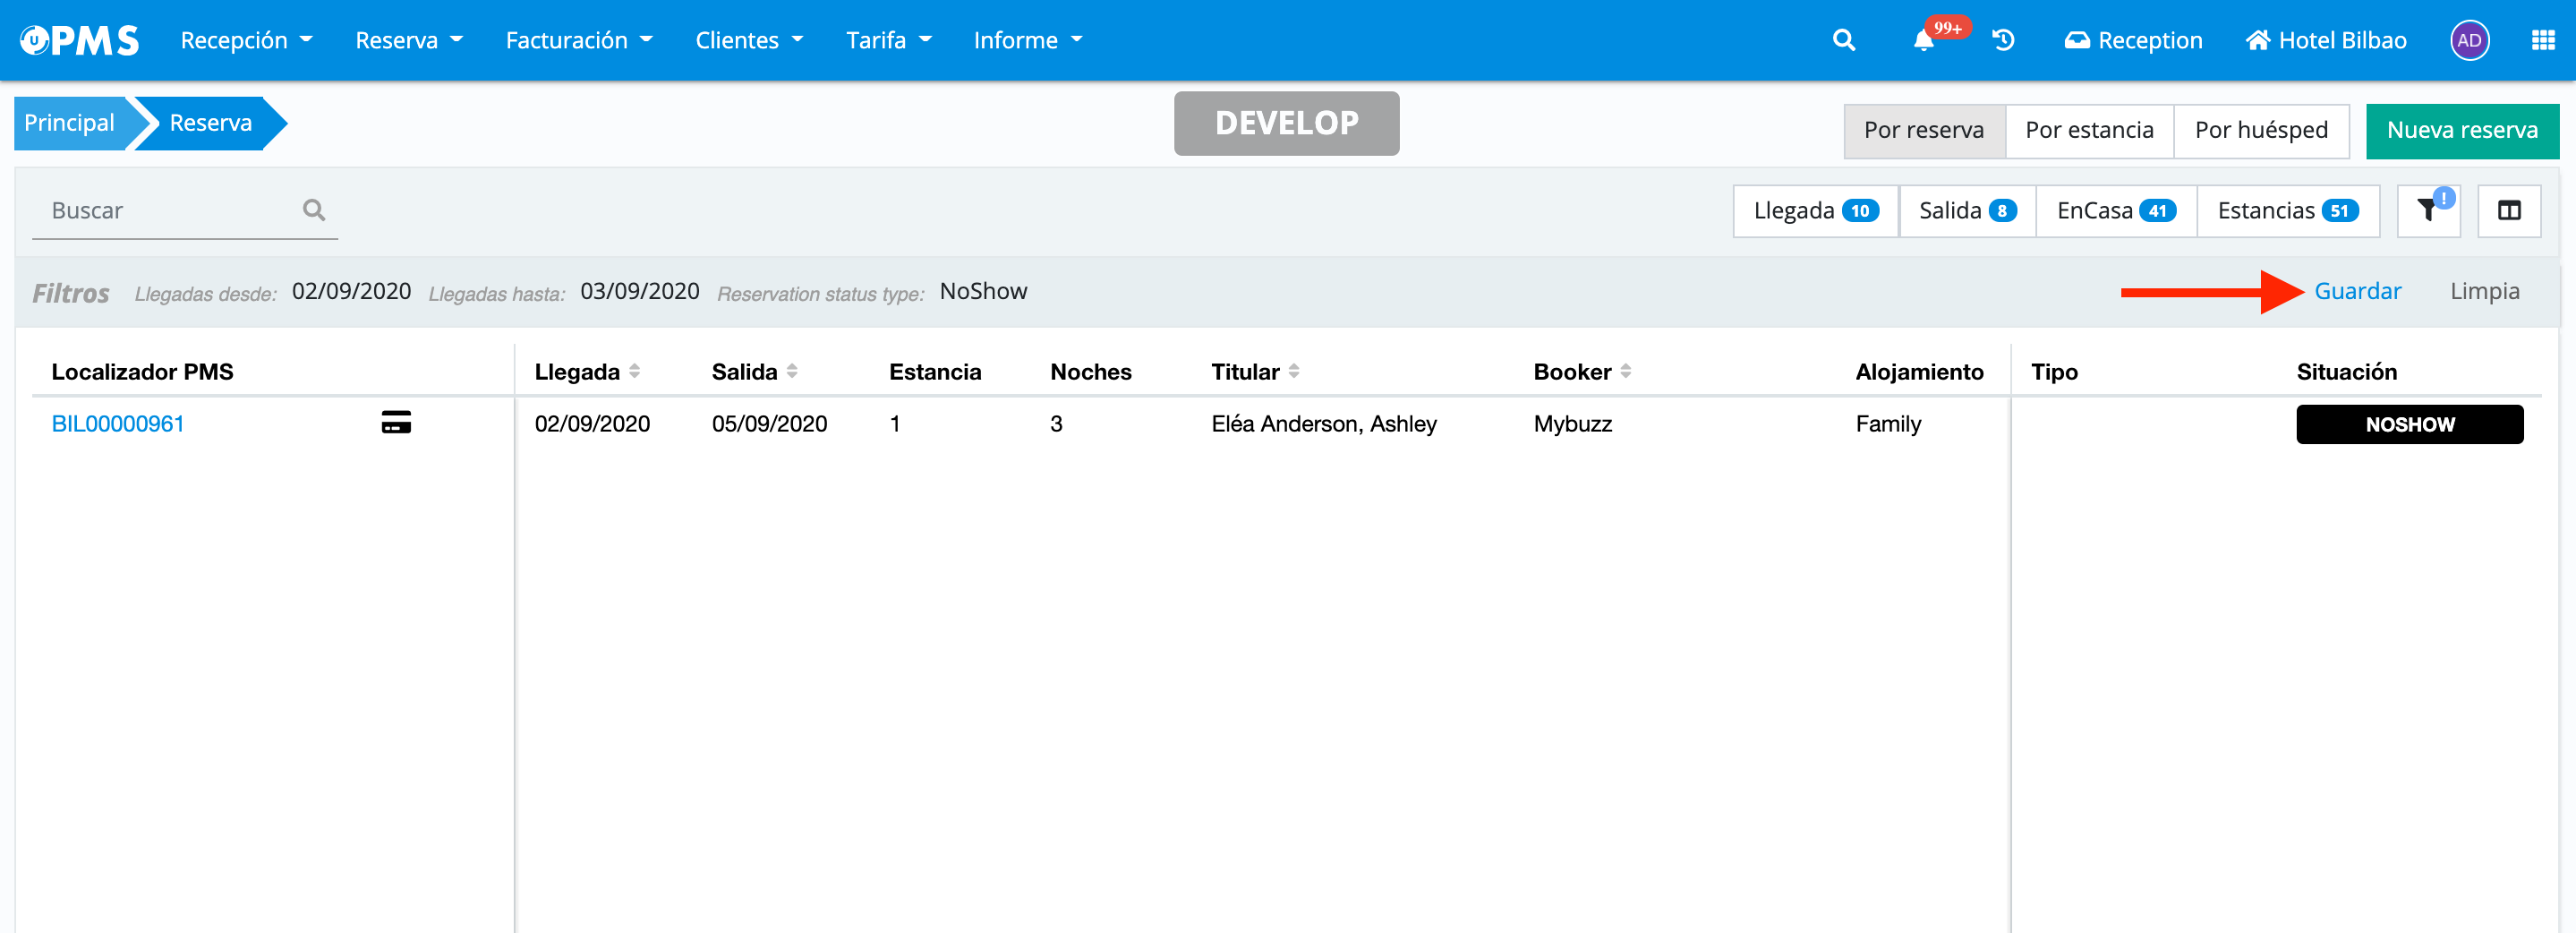Open the notifications bell icon

click(1923, 41)
